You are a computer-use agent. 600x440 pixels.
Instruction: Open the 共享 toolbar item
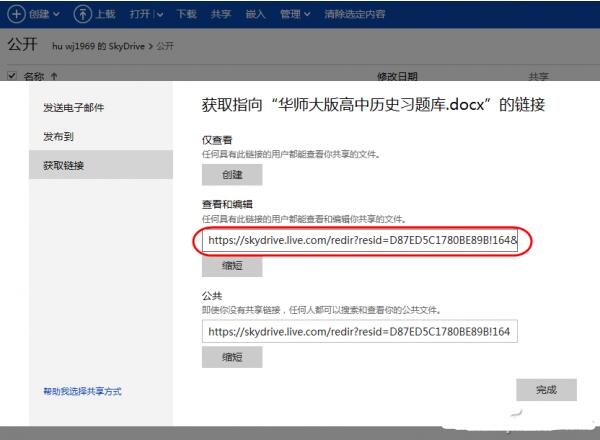[x=221, y=15]
